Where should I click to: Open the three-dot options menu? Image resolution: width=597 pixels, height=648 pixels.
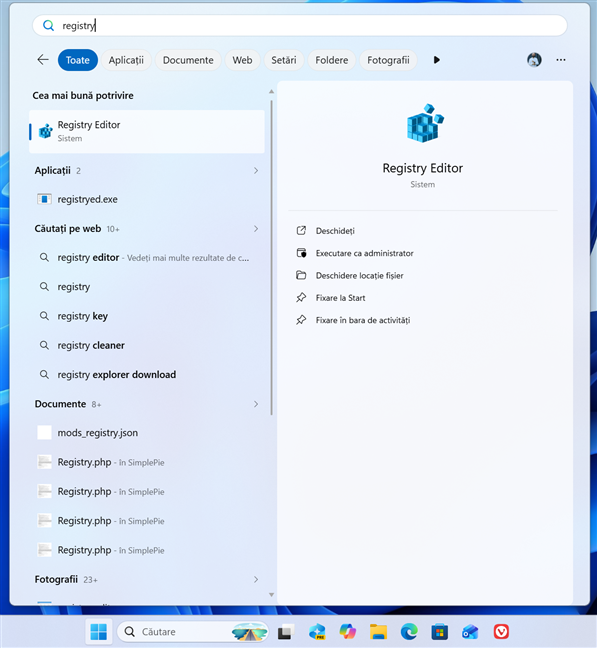click(x=561, y=60)
